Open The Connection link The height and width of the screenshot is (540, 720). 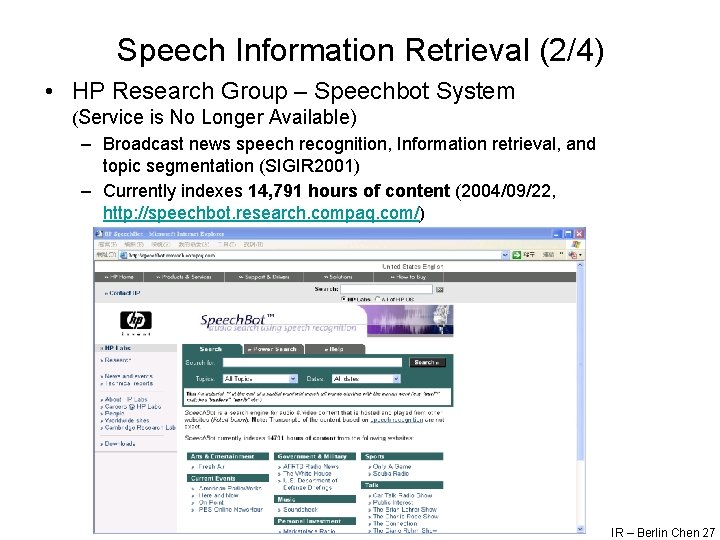point(395,523)
